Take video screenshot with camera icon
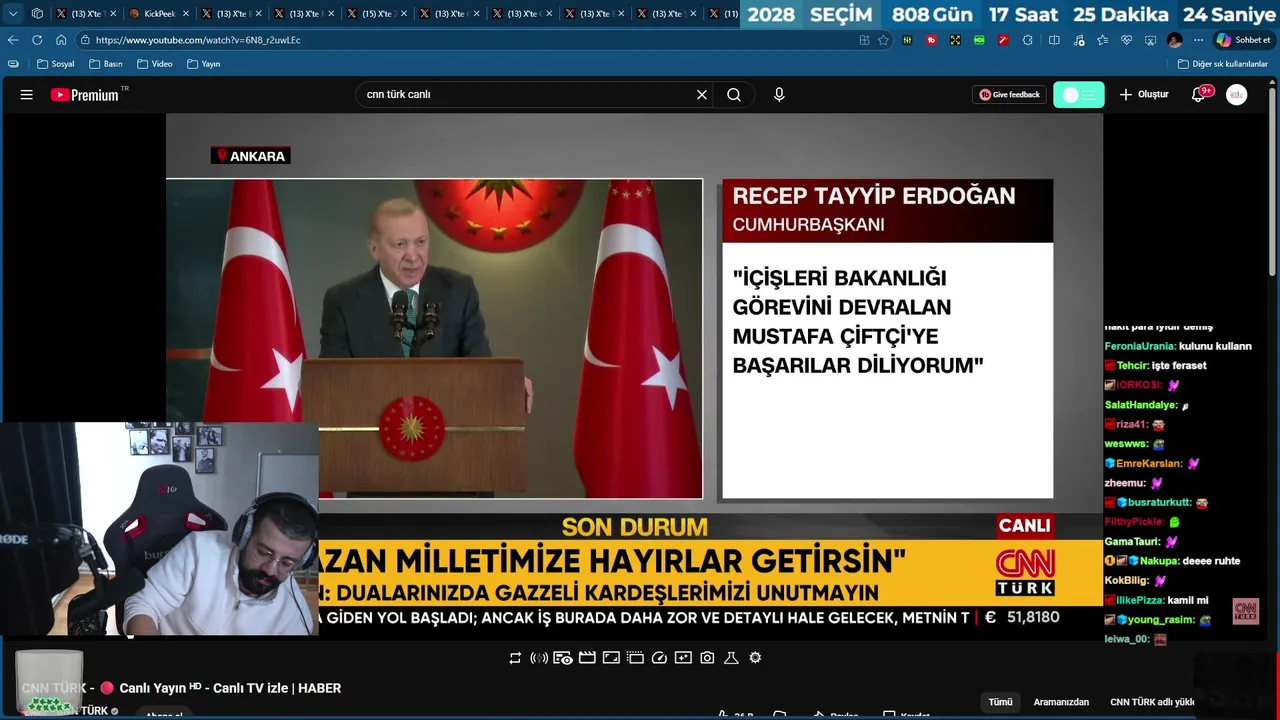This screenshot has height=720, width=1280. pyautogui.click(x=707, y=658)
